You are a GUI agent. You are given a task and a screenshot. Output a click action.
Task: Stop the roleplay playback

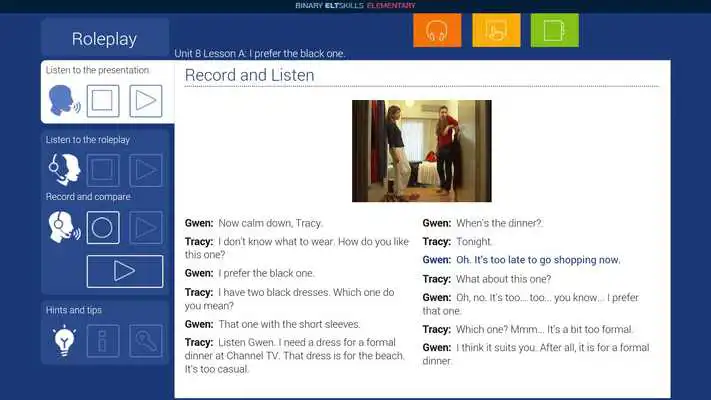click(103, 171)
